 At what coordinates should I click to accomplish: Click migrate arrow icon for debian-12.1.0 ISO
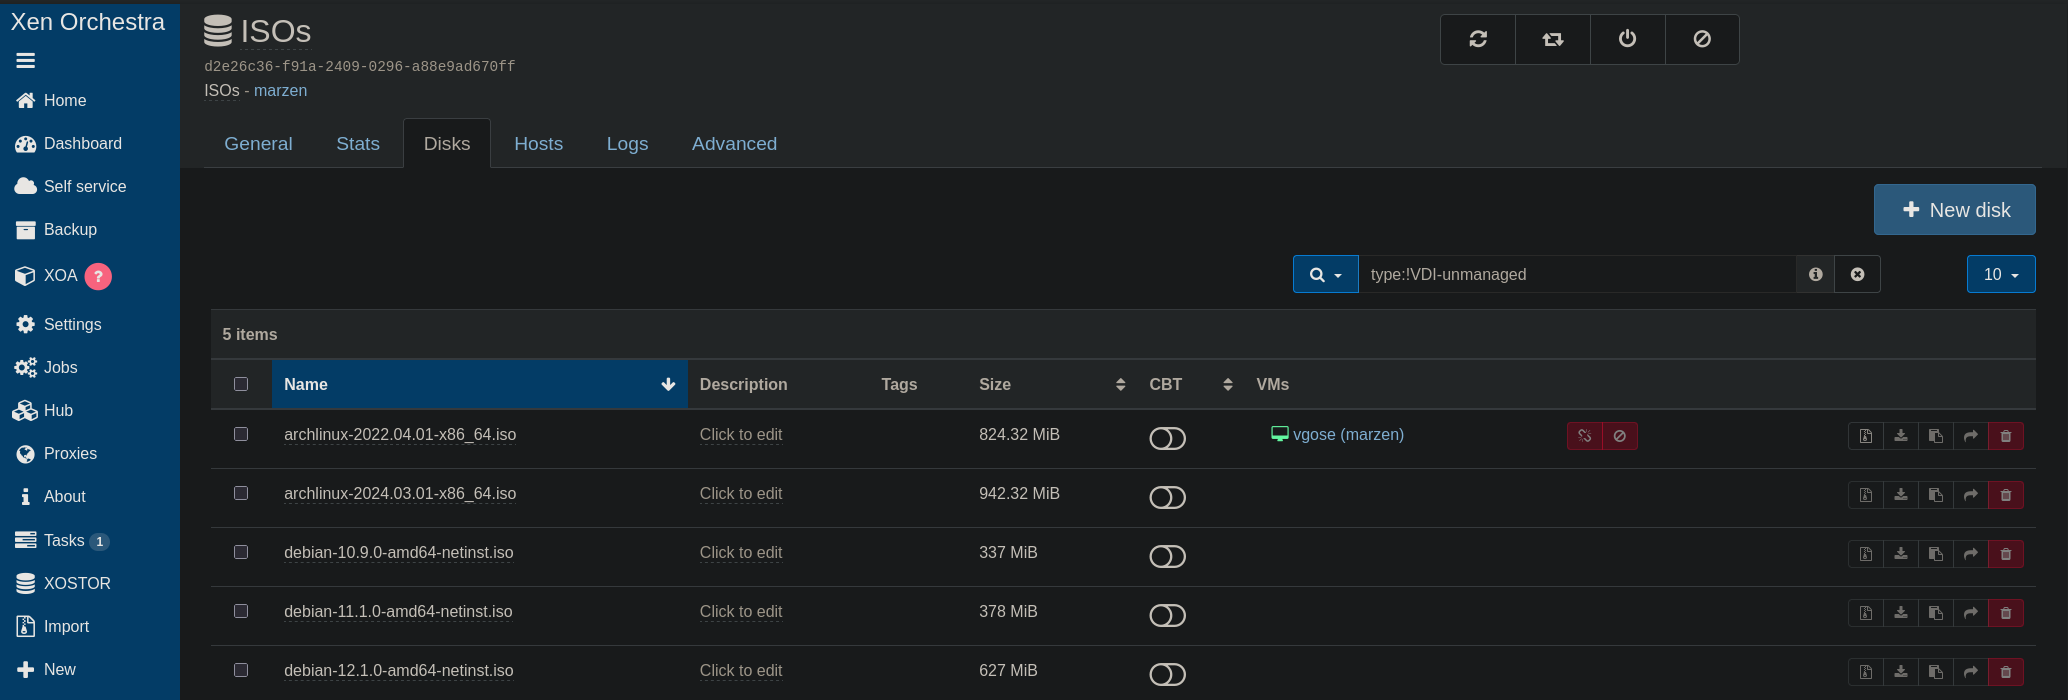click(x=1970, y=672)
